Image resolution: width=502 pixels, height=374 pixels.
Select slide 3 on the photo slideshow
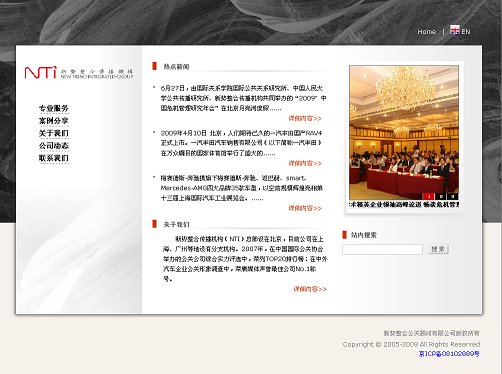453,197
